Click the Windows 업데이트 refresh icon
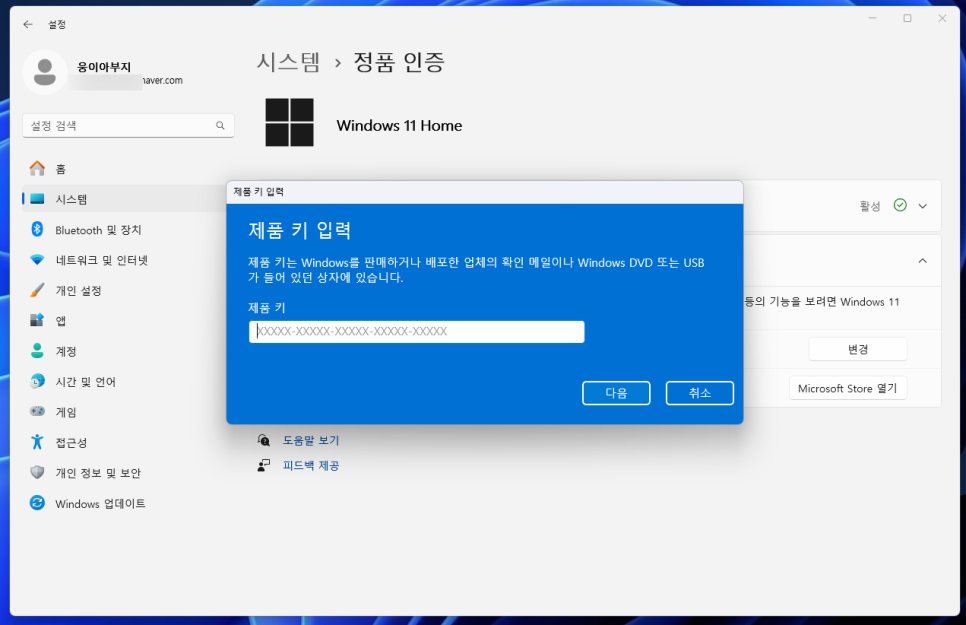 coord(38,503)
